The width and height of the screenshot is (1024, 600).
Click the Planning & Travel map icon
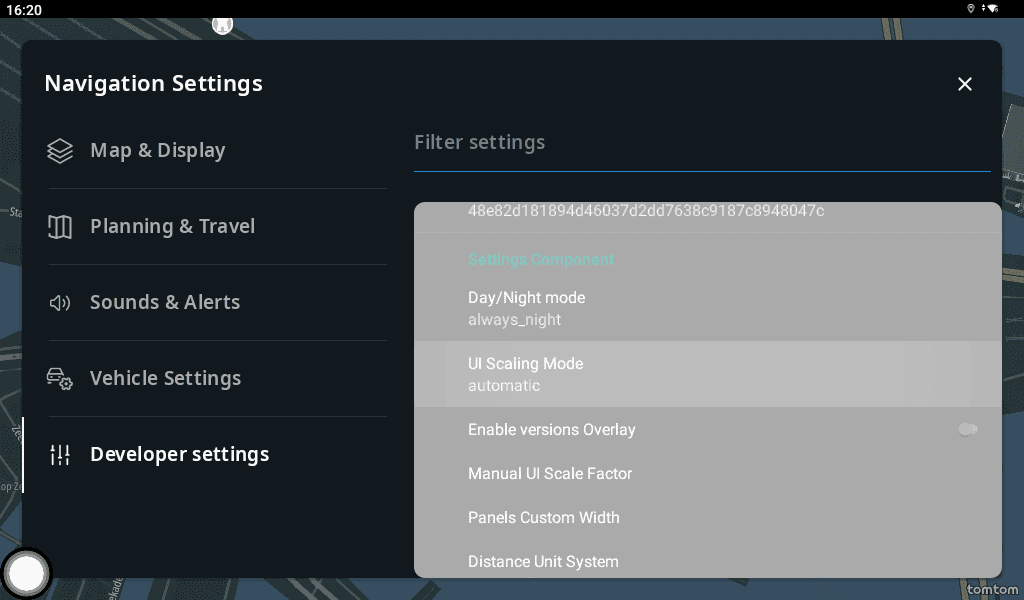tap(60, 227)
